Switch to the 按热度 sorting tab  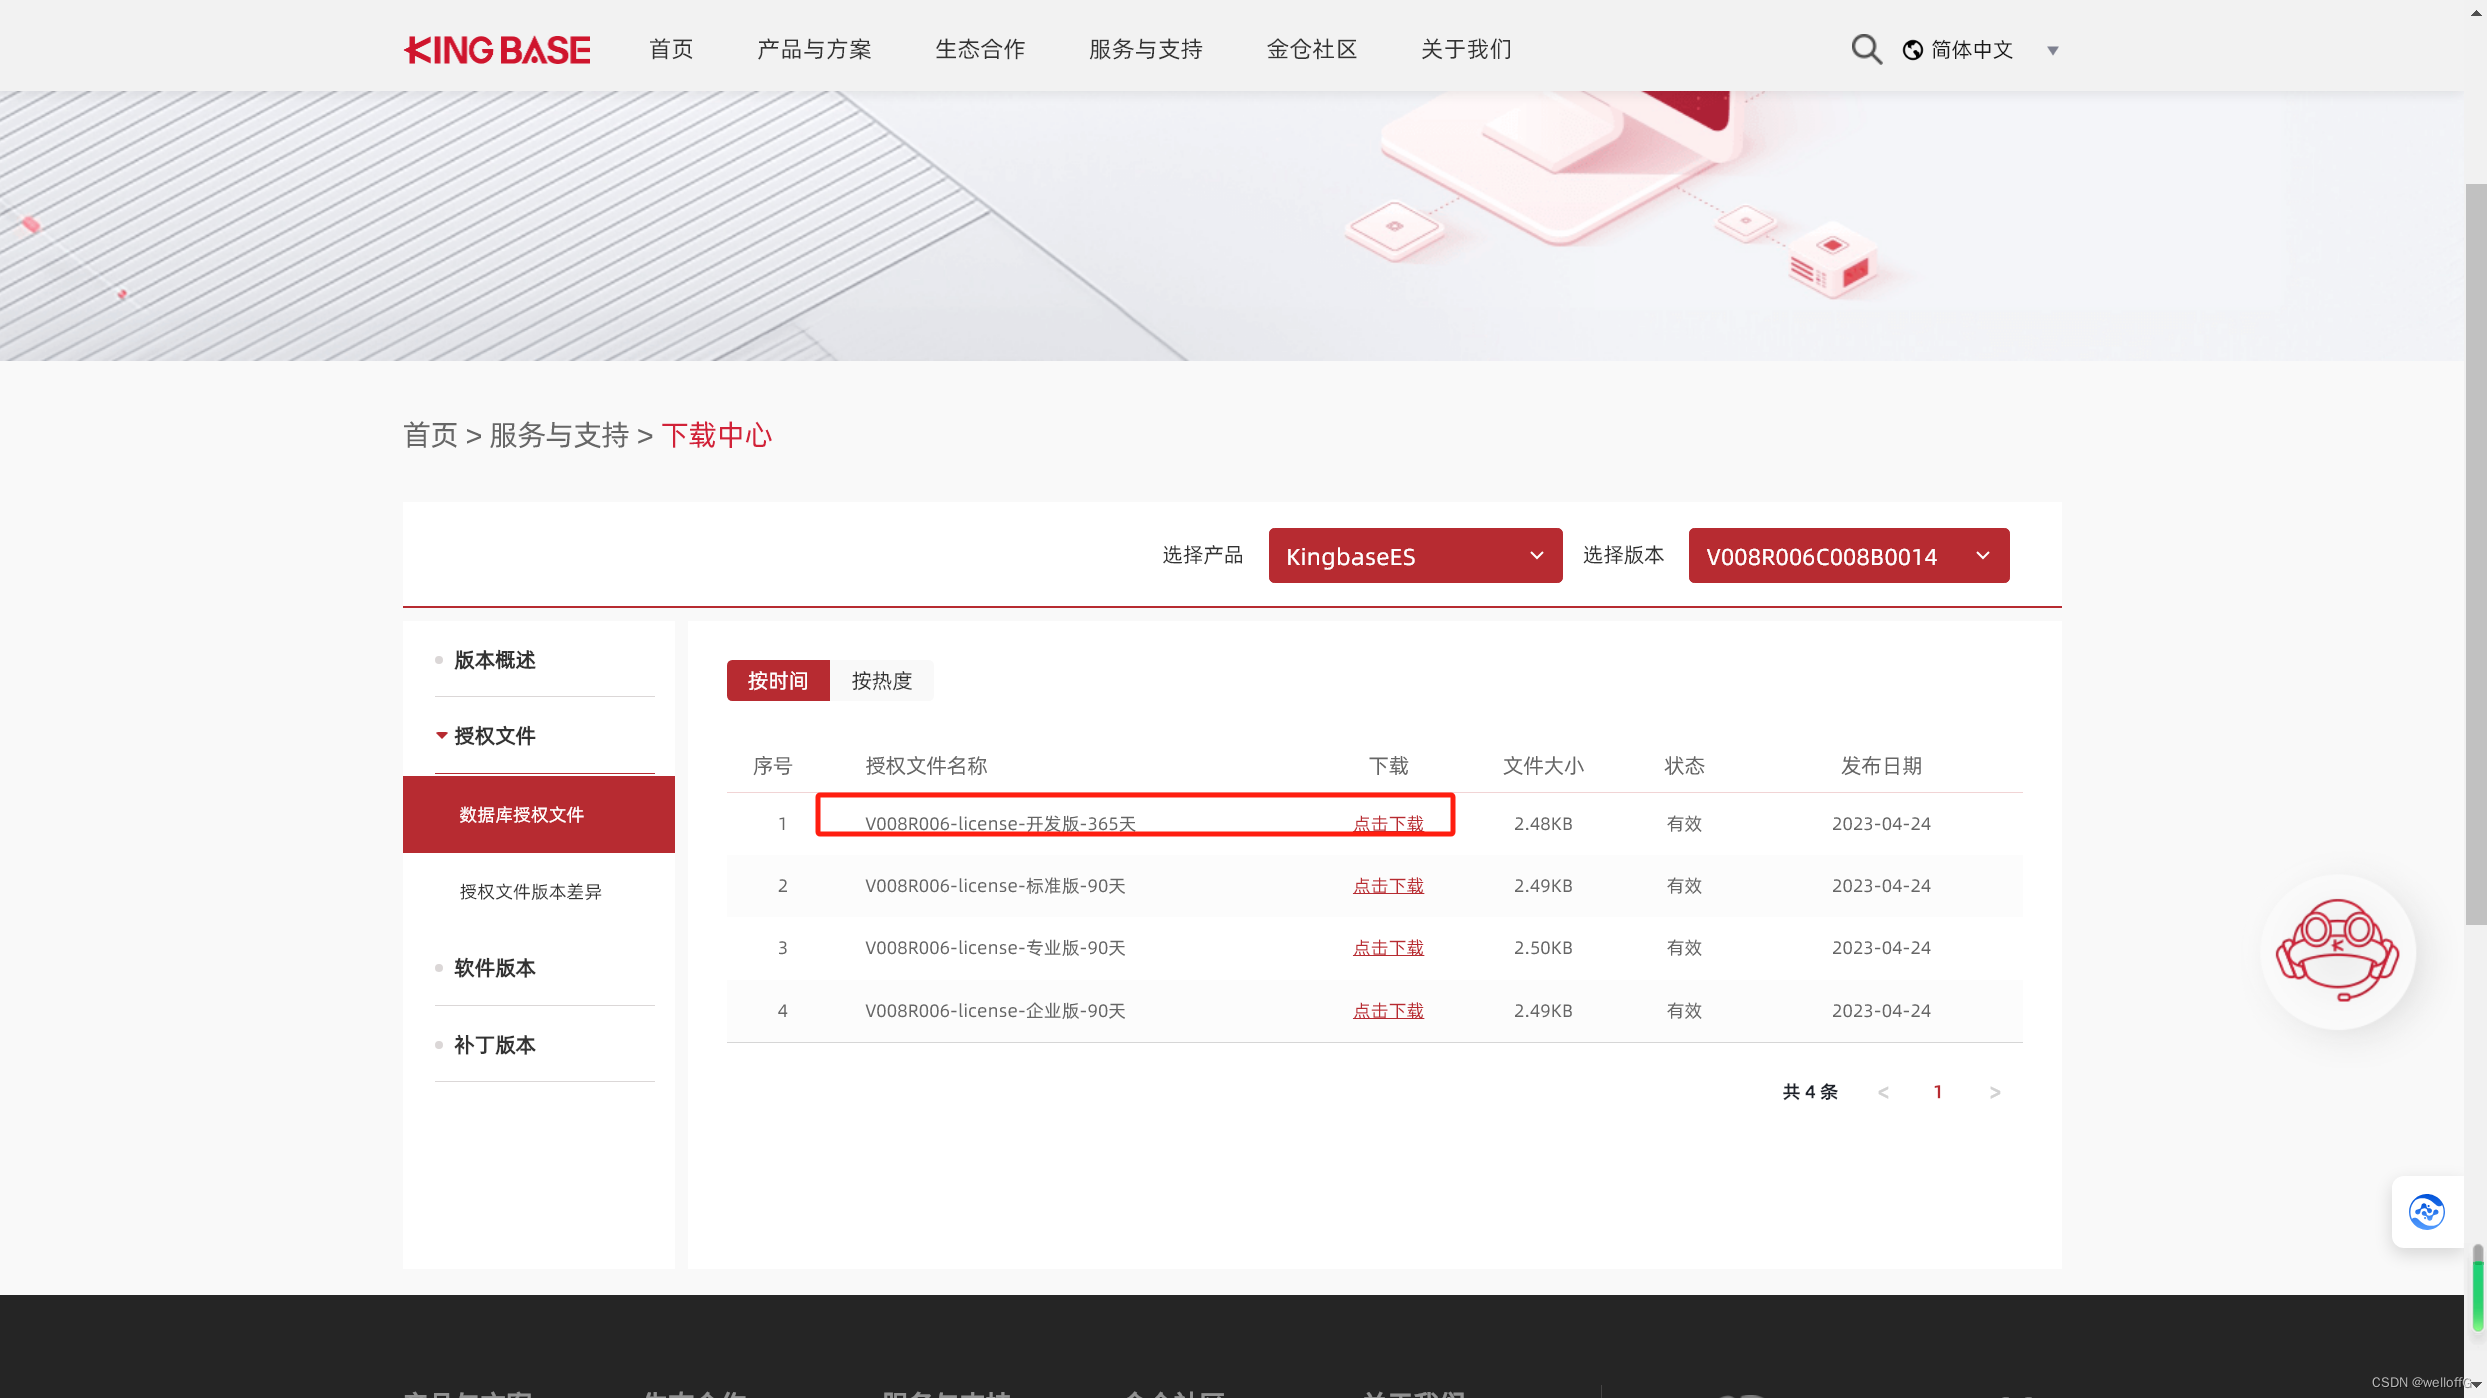pos(882,680)
